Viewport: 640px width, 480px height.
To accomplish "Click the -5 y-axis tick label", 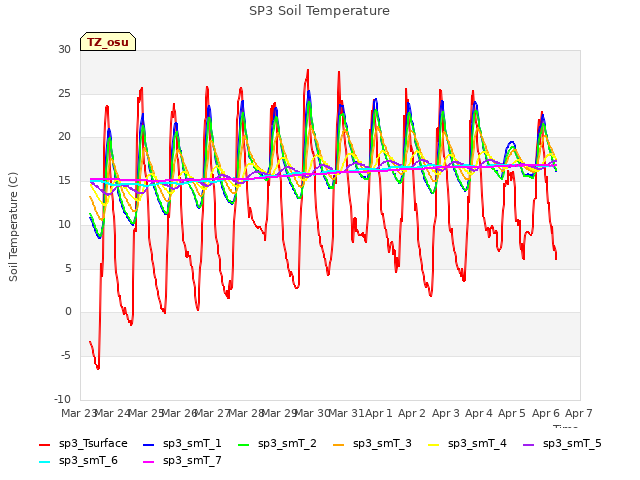I will point(66,356).
